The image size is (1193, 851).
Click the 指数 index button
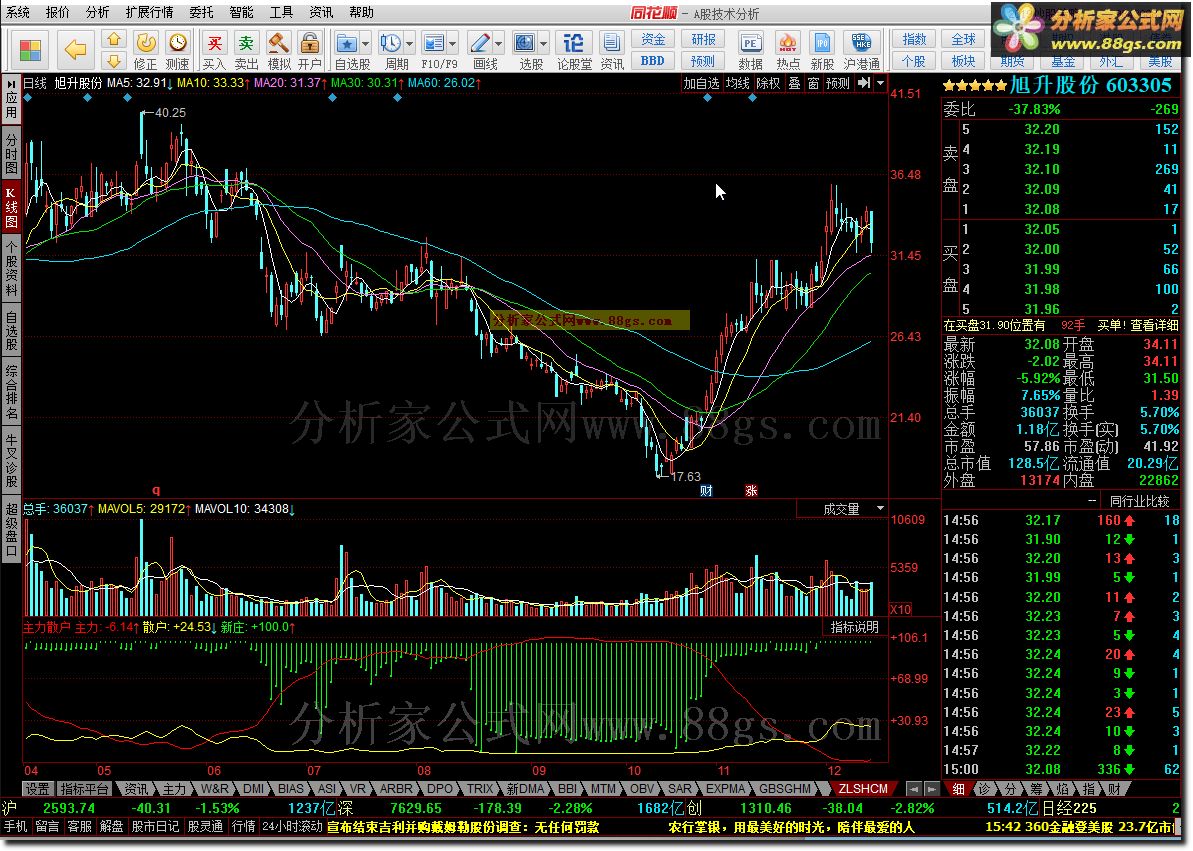pyautogui.click(x=914, y=40)
